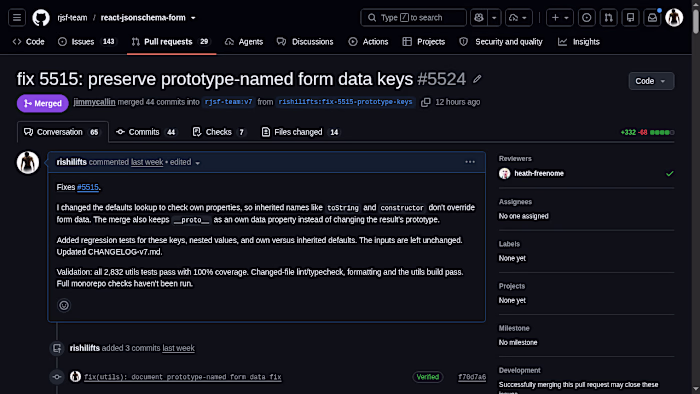Click the search input field

413,18
